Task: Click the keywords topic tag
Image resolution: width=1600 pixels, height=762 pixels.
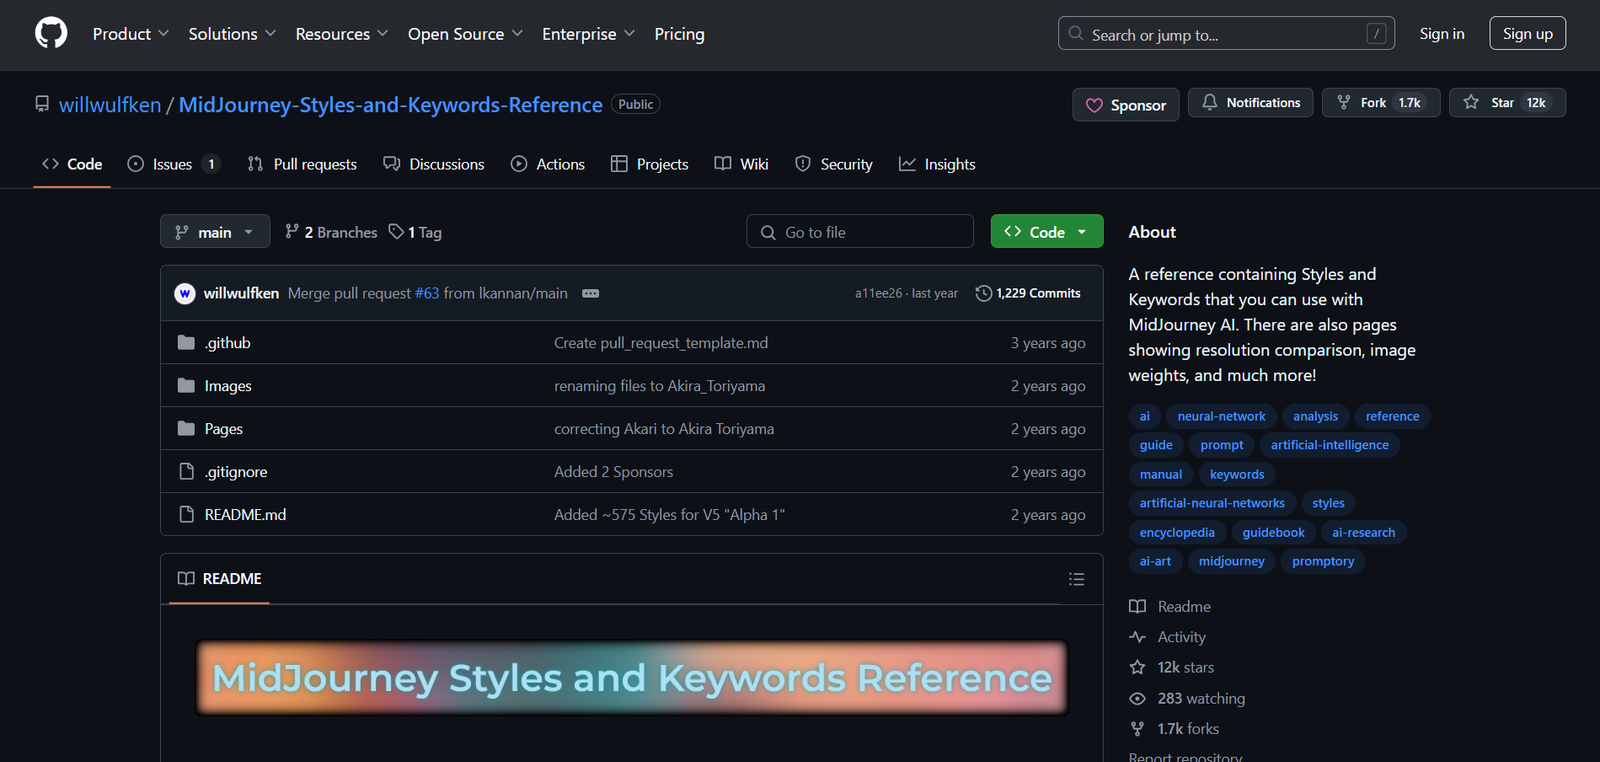Action: pos(1237,474)
